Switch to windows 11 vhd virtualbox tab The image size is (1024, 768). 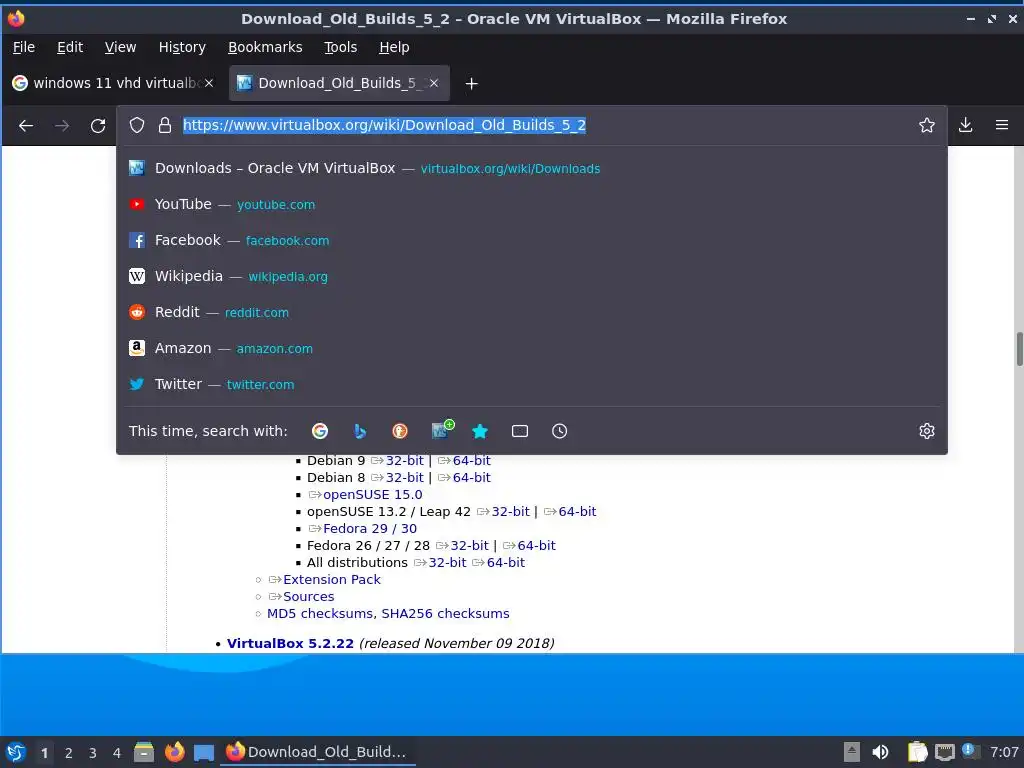pos(112,83)
